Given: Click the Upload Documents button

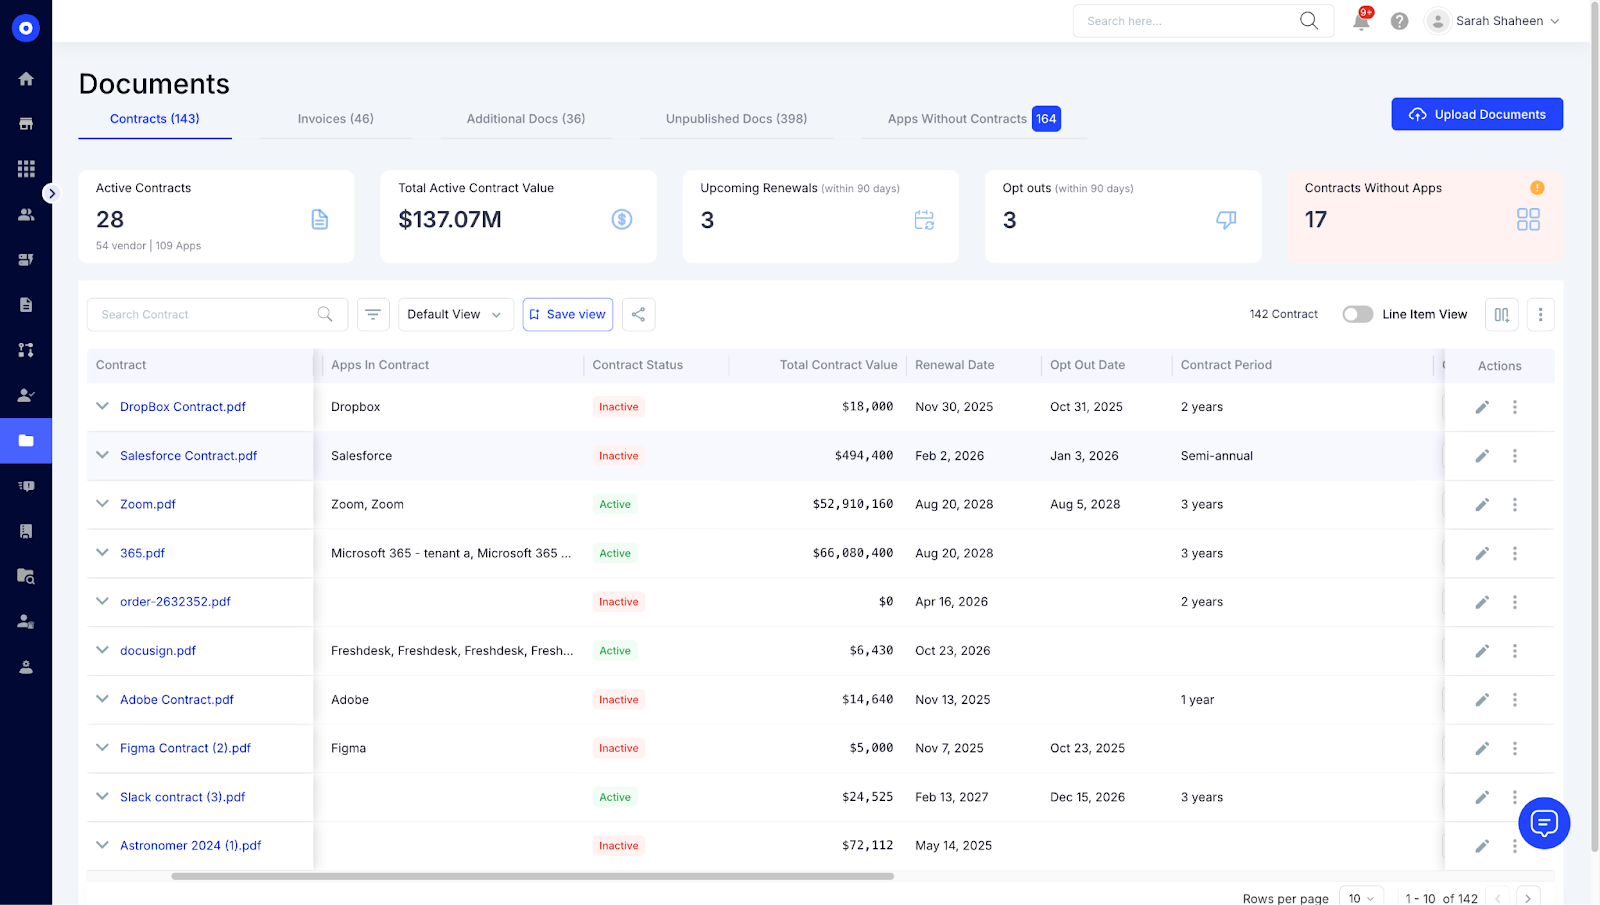Looking at the screenshot, I should [1477, 114].
